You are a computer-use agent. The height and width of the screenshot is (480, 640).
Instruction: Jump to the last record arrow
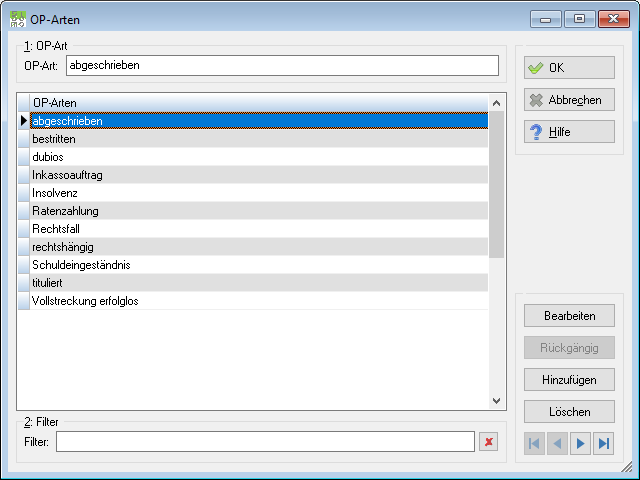603,443
